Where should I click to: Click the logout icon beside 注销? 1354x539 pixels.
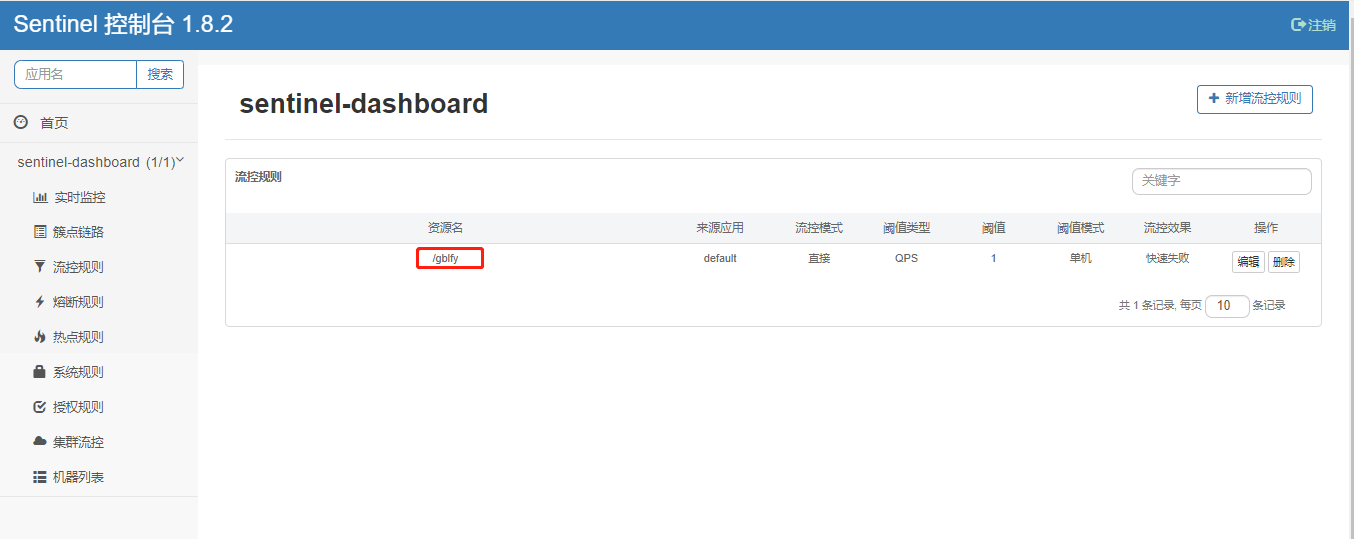[x=1298, y=25]
